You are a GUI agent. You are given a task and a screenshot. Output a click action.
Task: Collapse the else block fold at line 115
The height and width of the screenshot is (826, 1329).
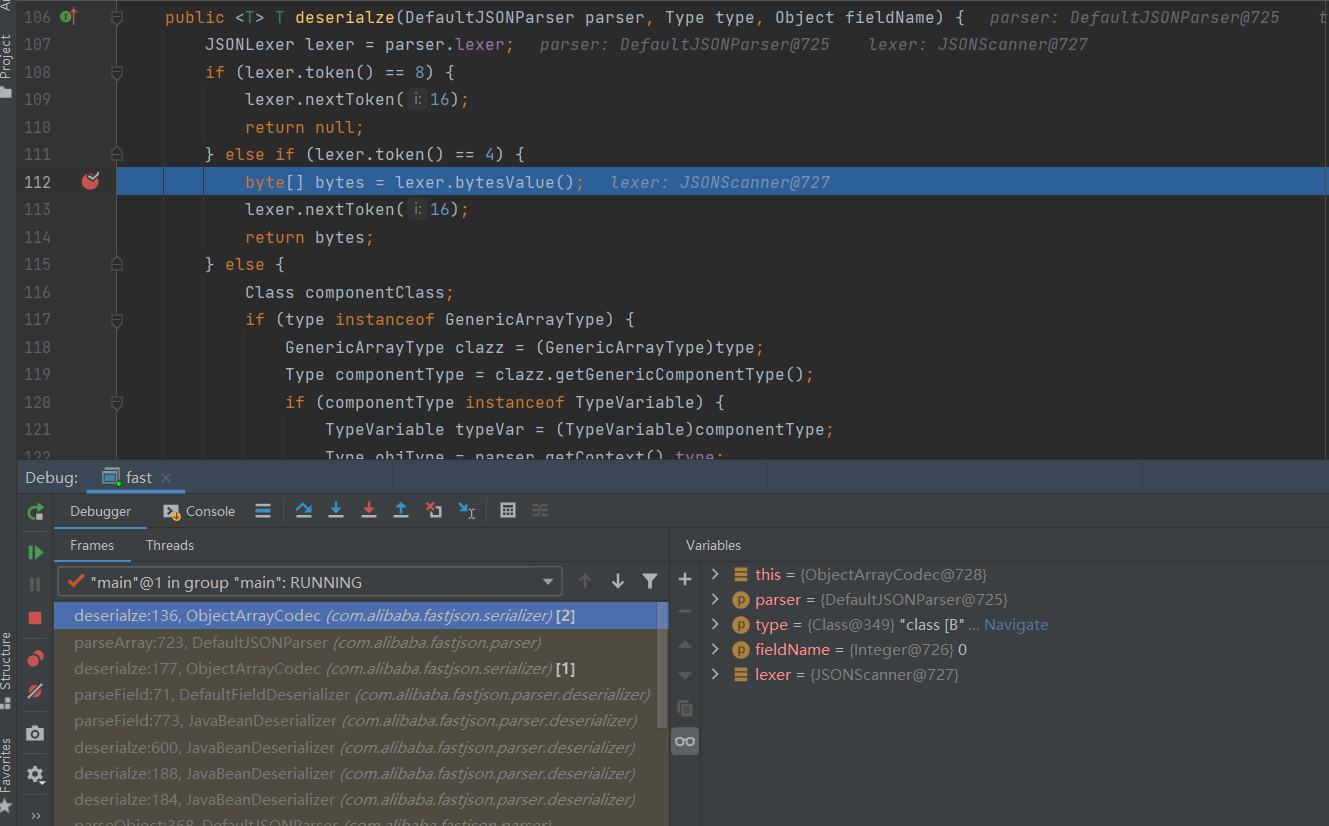coord(117,264)
